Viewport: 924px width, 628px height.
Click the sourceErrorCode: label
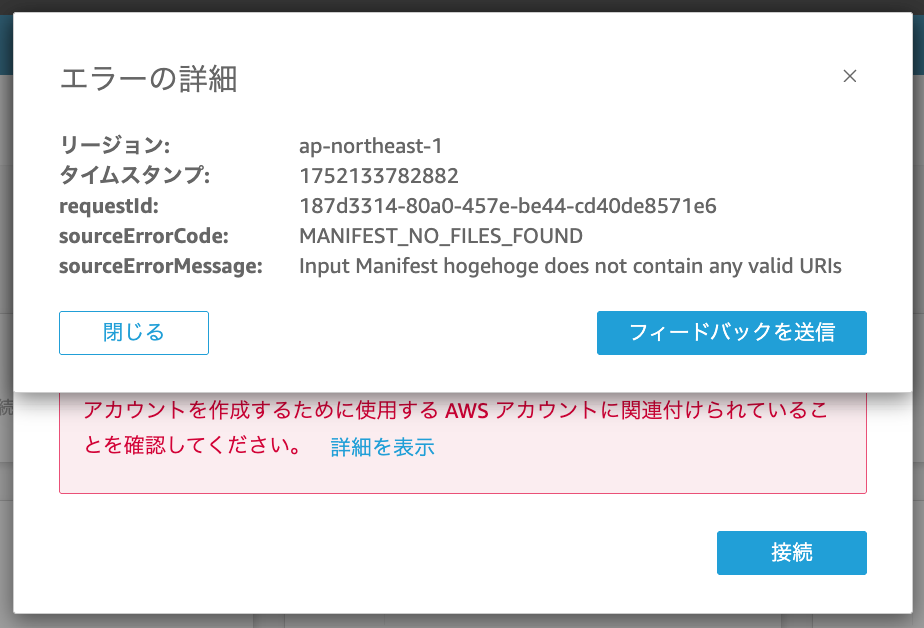[x=143, y=236]
